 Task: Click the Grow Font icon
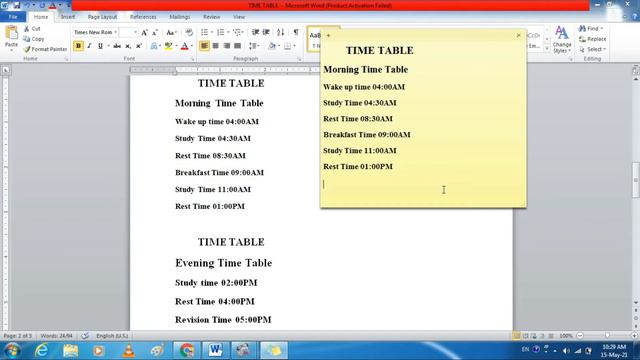pyautogui.click(x=144, y=32)
